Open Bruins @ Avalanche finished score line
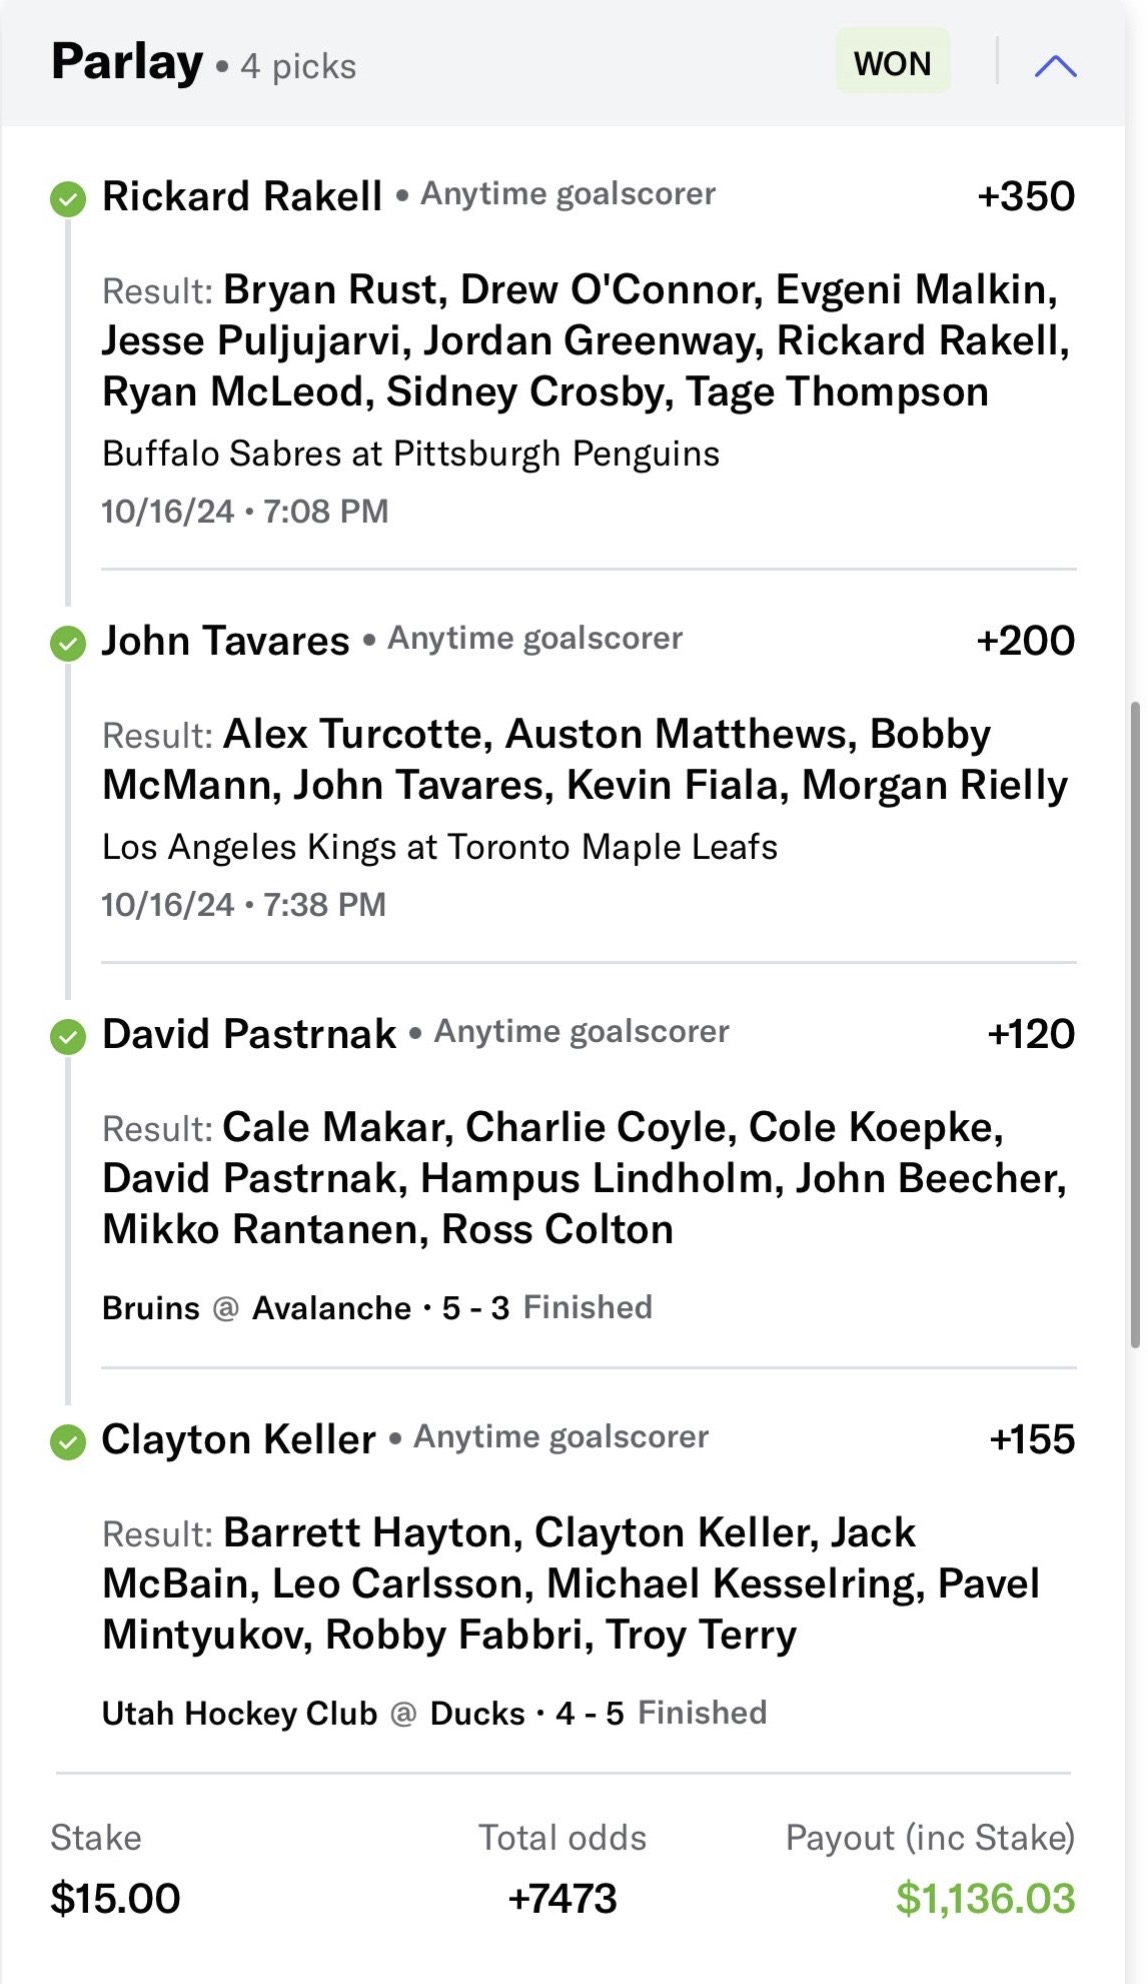The image size is (1148, 1984). click(x=377, y=1307)
